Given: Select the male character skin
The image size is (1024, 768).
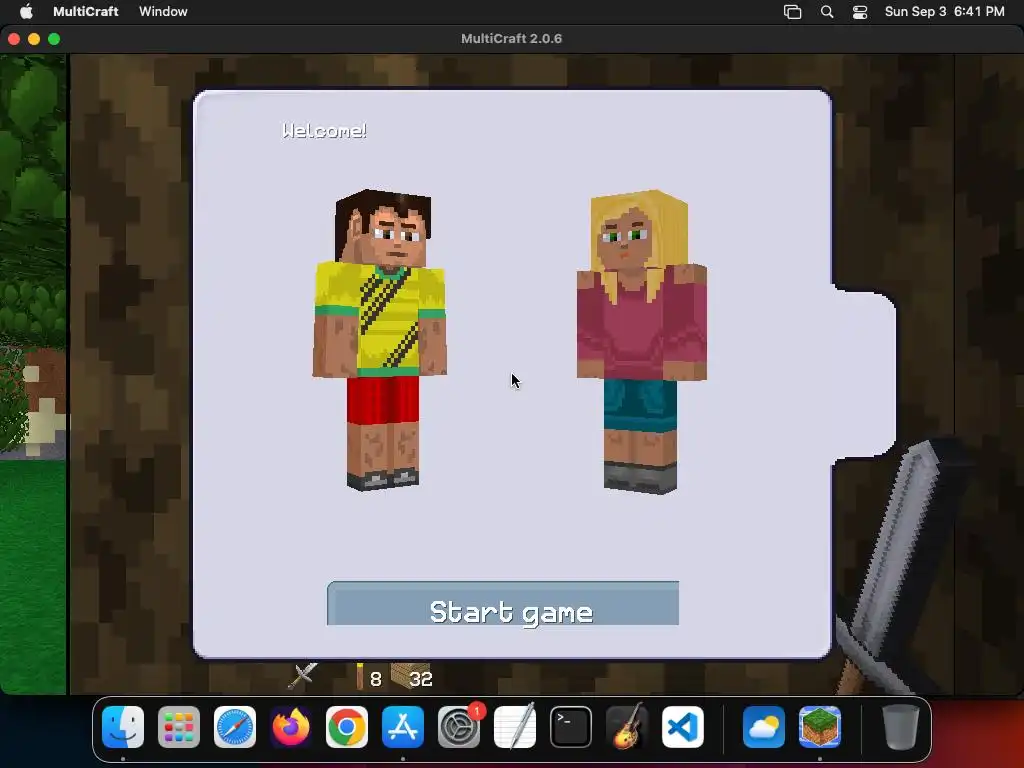Looking at the screenshot, I should (381, 340).
